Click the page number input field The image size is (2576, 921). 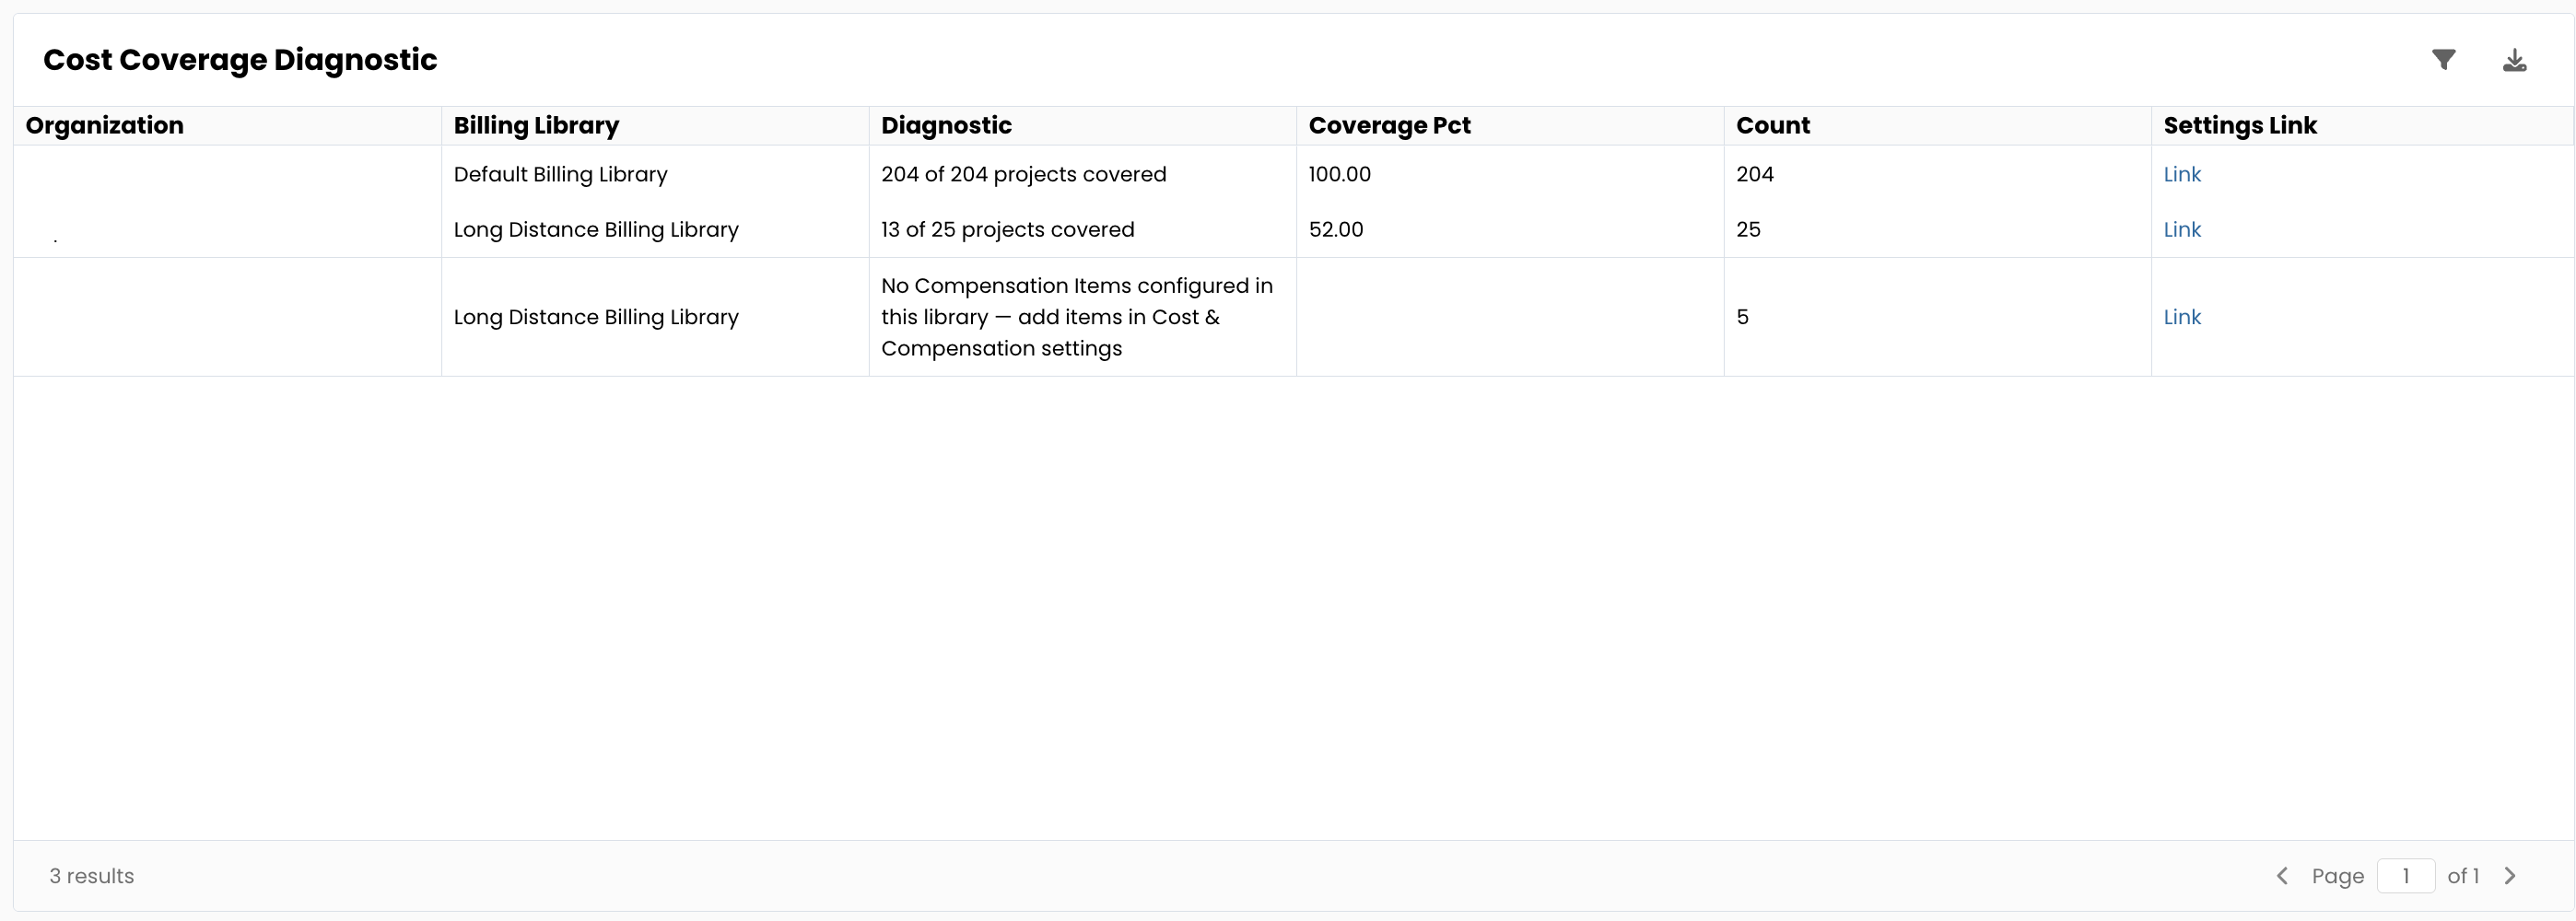(x=2405, y=876)
